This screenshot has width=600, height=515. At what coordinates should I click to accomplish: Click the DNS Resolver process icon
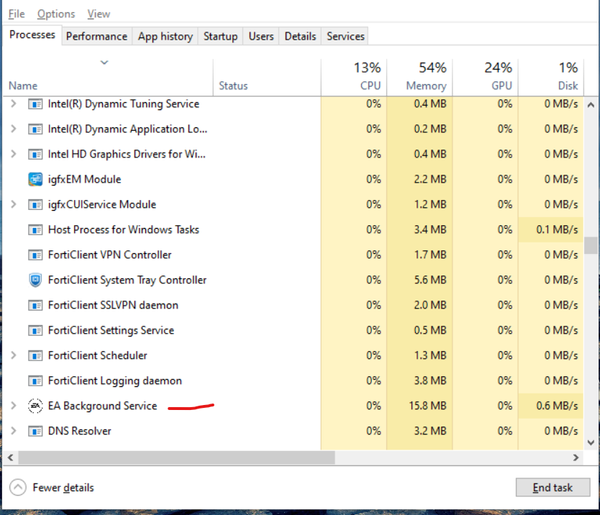[x=35, y=431]
